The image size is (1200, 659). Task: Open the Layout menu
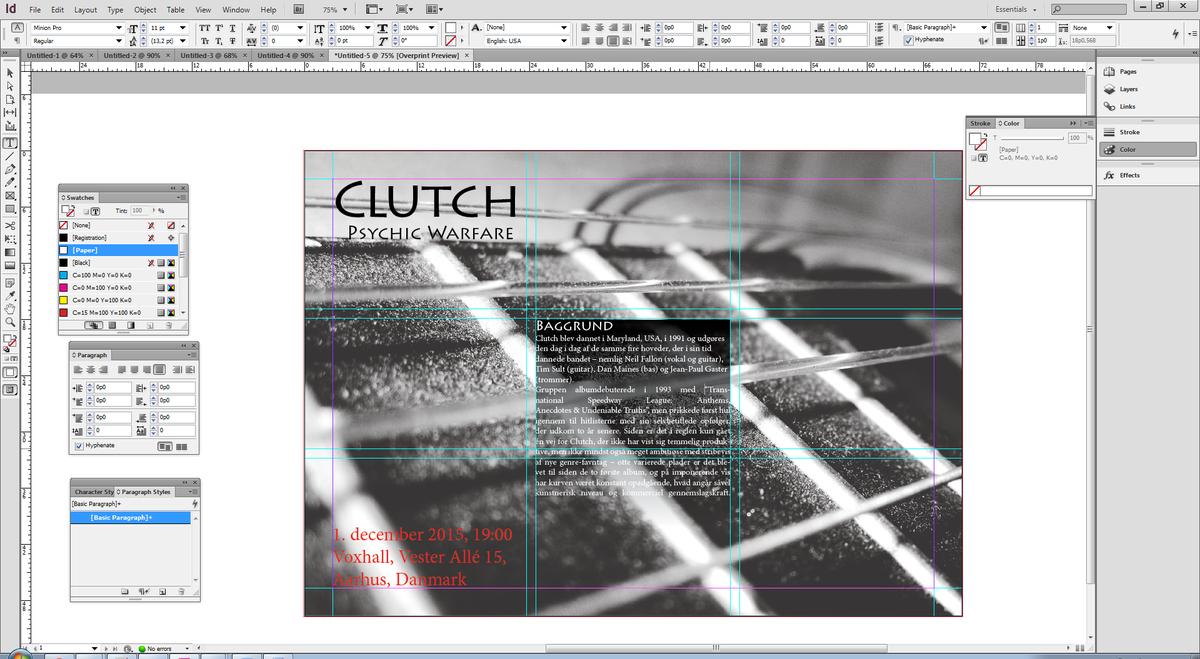point(85,9)
